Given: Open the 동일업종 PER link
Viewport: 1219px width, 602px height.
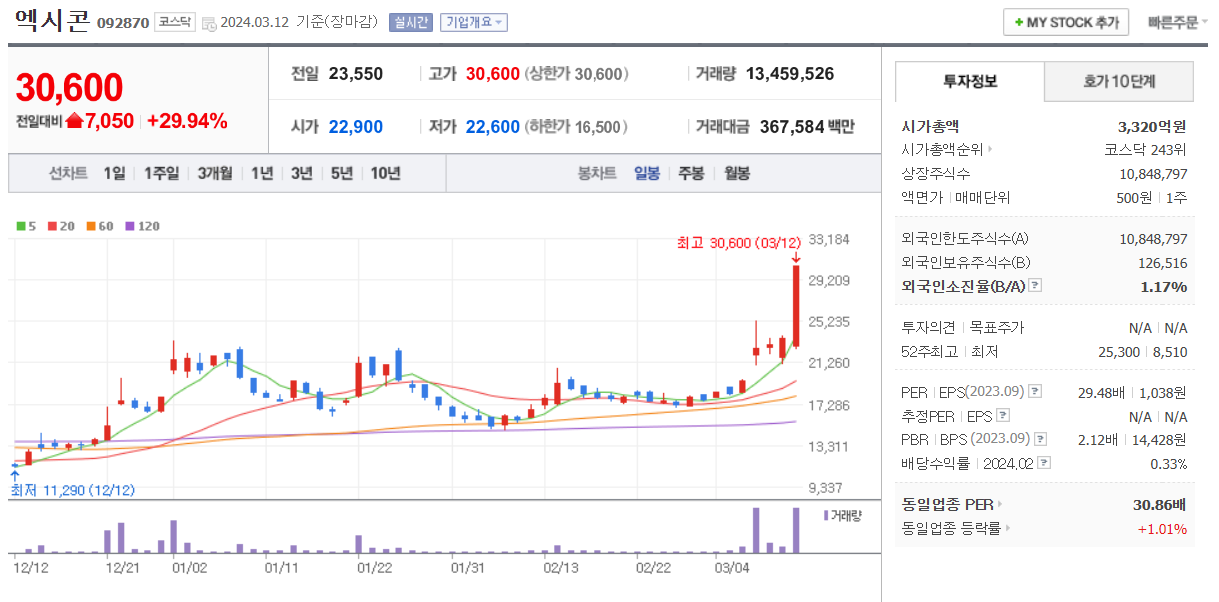Looking at the screenshot, I should click(947, 504).
